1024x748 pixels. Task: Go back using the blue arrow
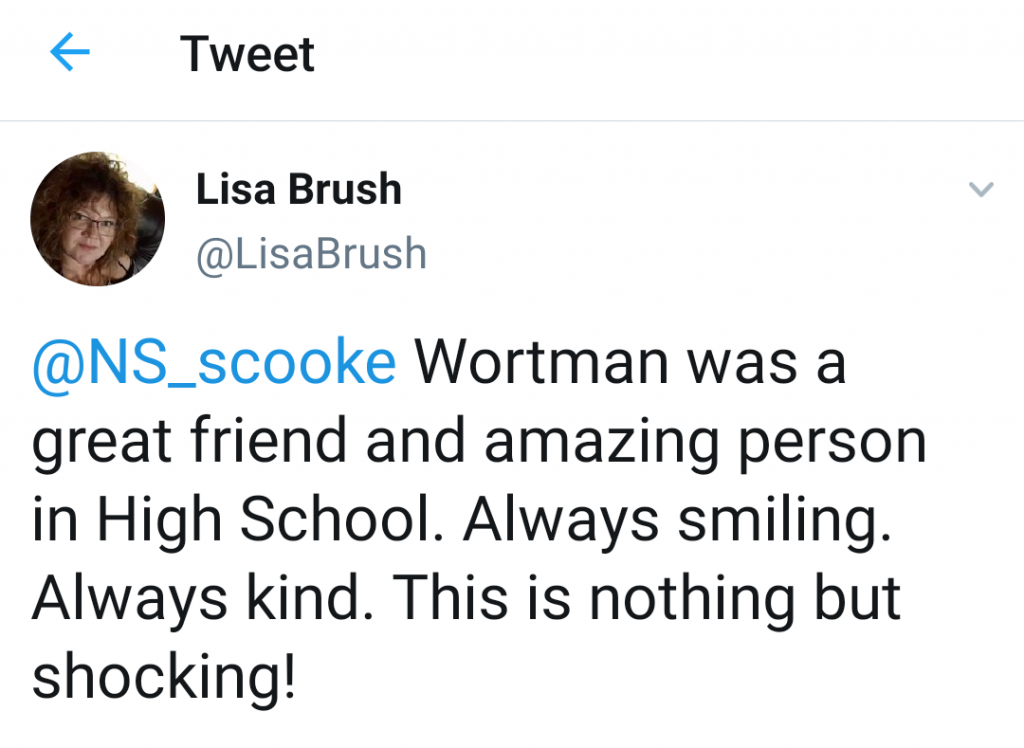[70, 52]
